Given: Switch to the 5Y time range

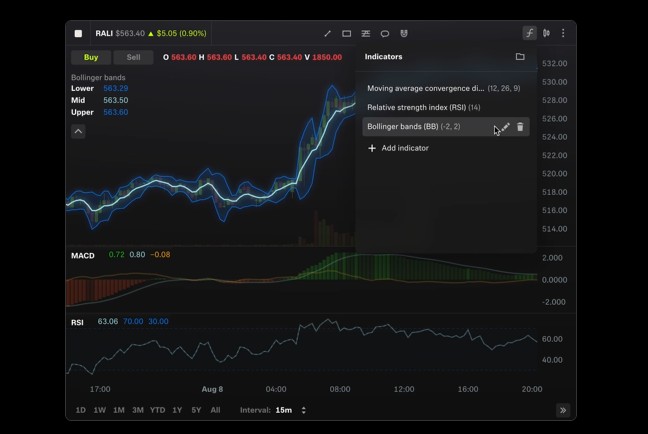Looking at the screenshot, I should pos(196,410).
